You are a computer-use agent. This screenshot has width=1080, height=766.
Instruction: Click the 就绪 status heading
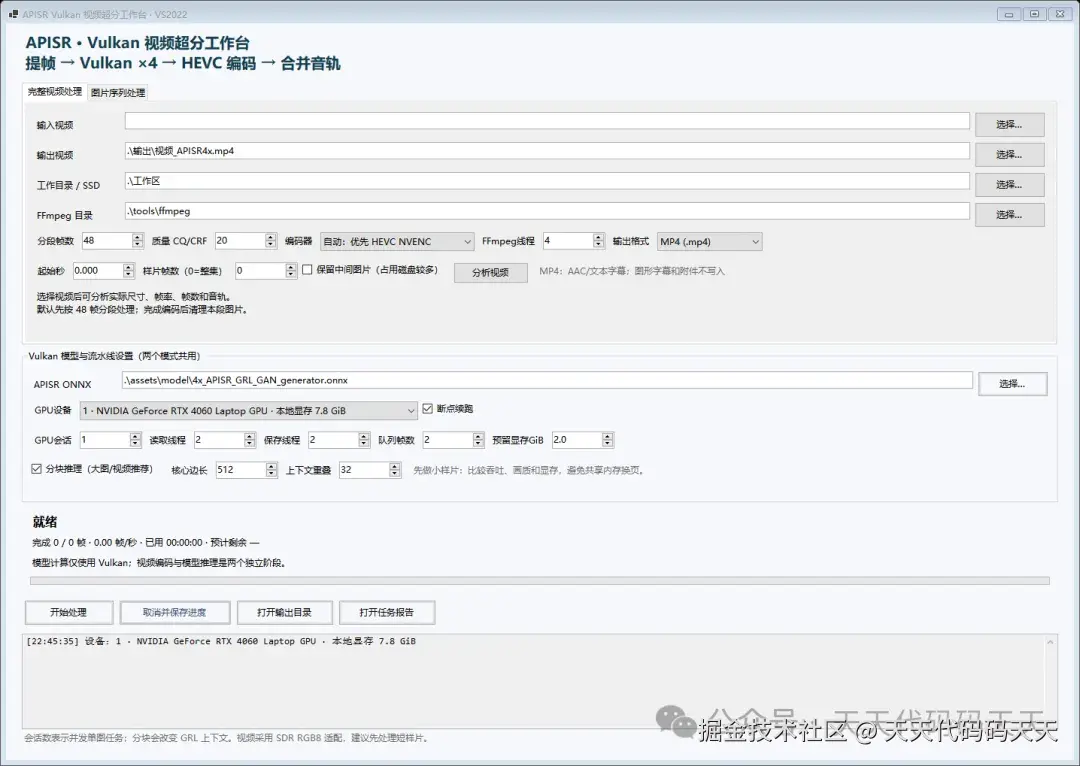point(45,522)
